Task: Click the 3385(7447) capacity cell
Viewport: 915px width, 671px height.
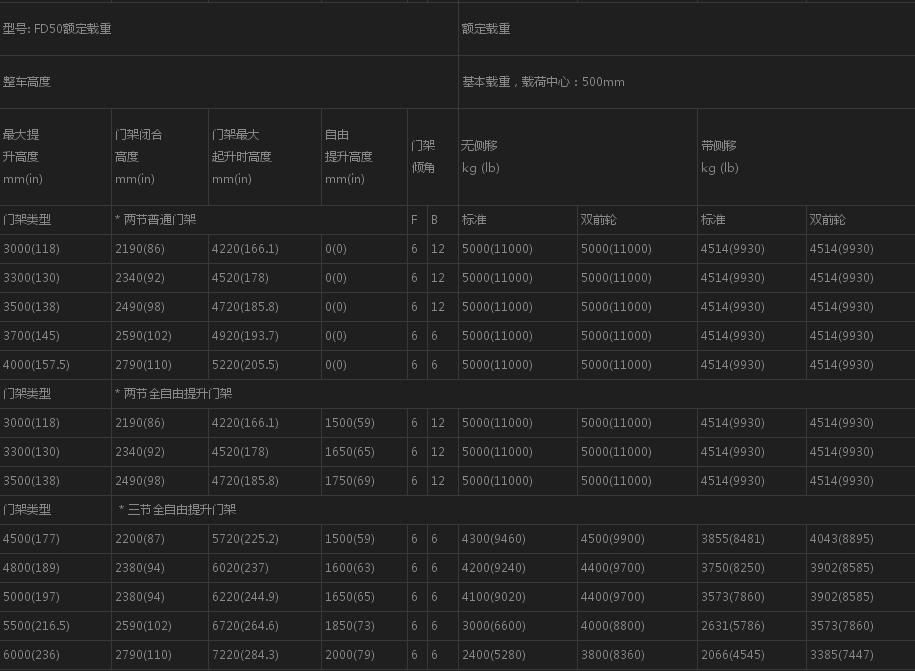Action: point(841,655)
